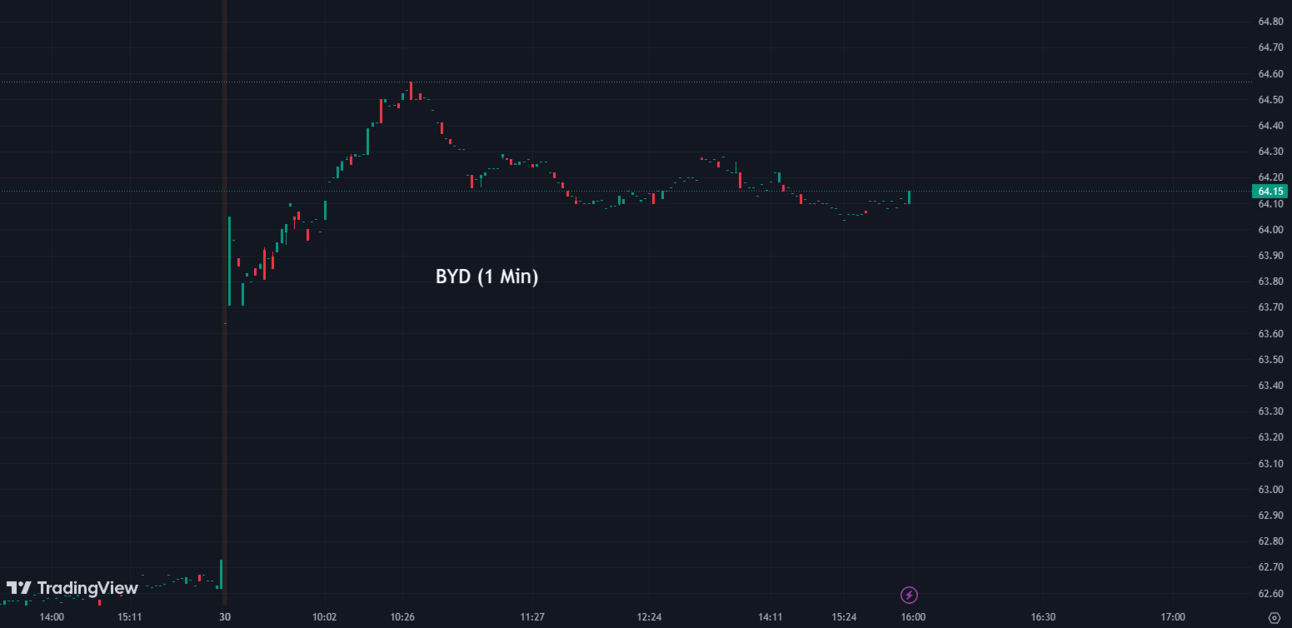This screenshot has height=628, width=1292.
Task: Click the 10:02 time axis label
Action: tap(324, 617)
